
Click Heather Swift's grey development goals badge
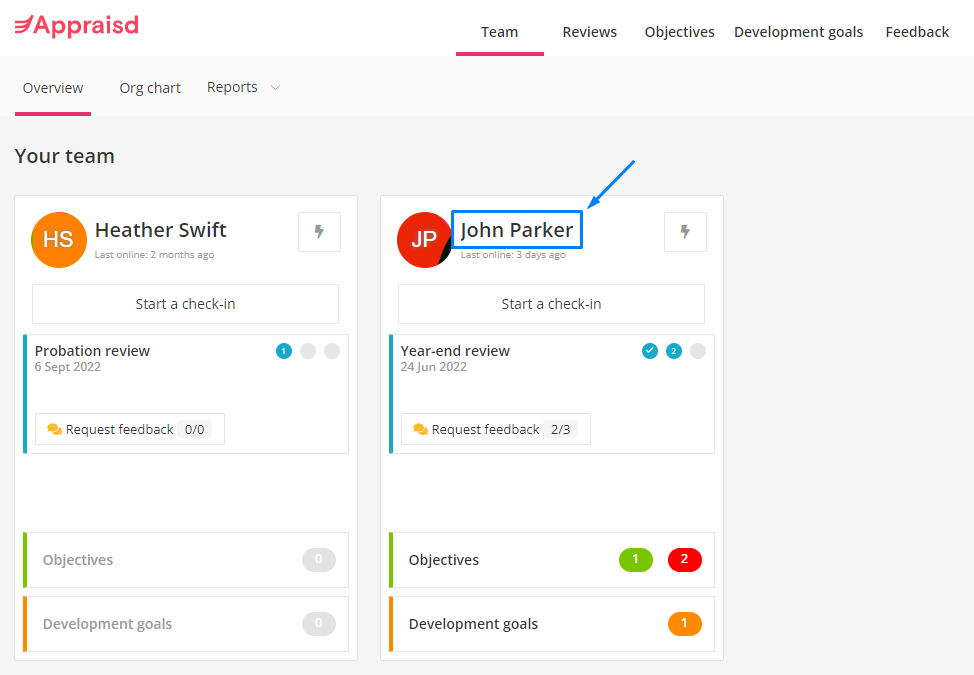coord(319,623)
